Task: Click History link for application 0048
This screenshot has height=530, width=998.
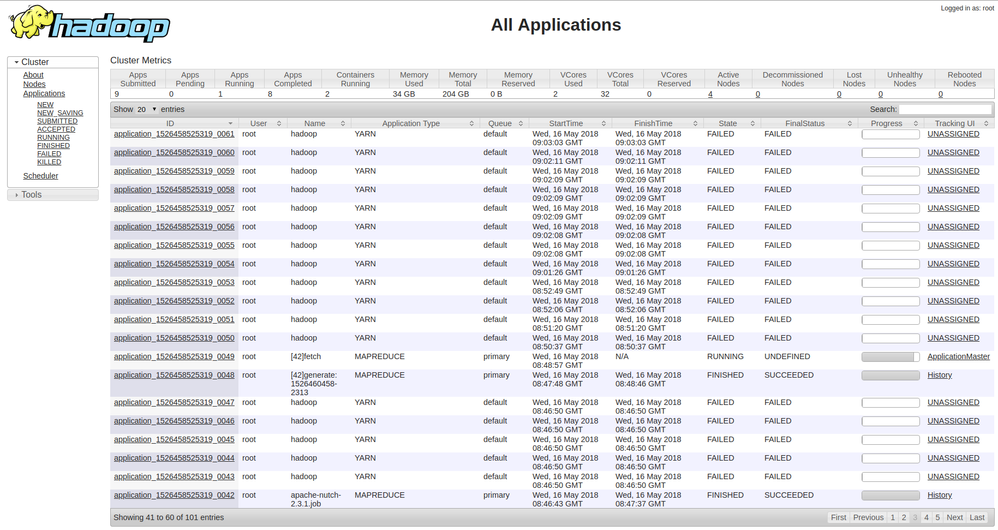Action: click(x=939, y=375)
